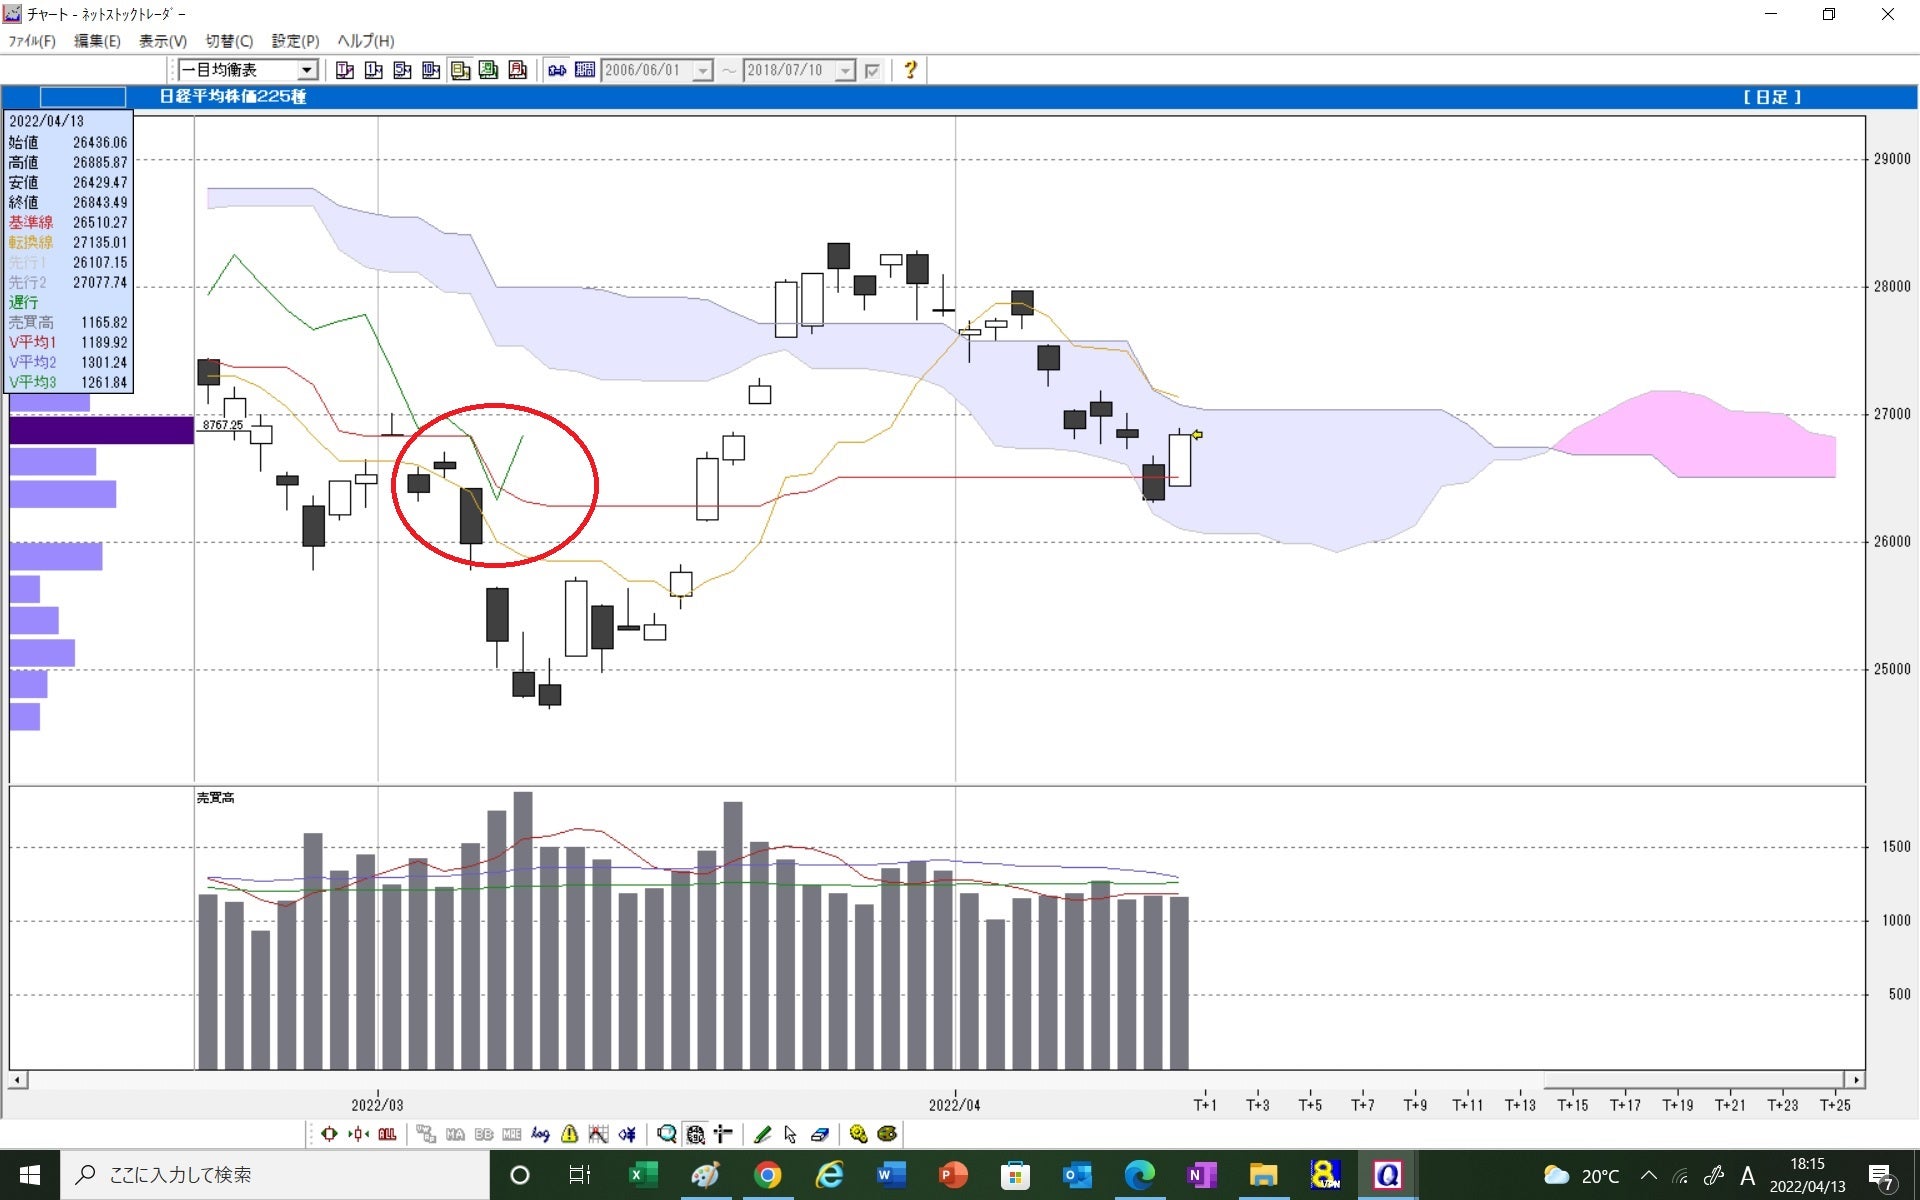Click the yellow question mark help button

910,70
